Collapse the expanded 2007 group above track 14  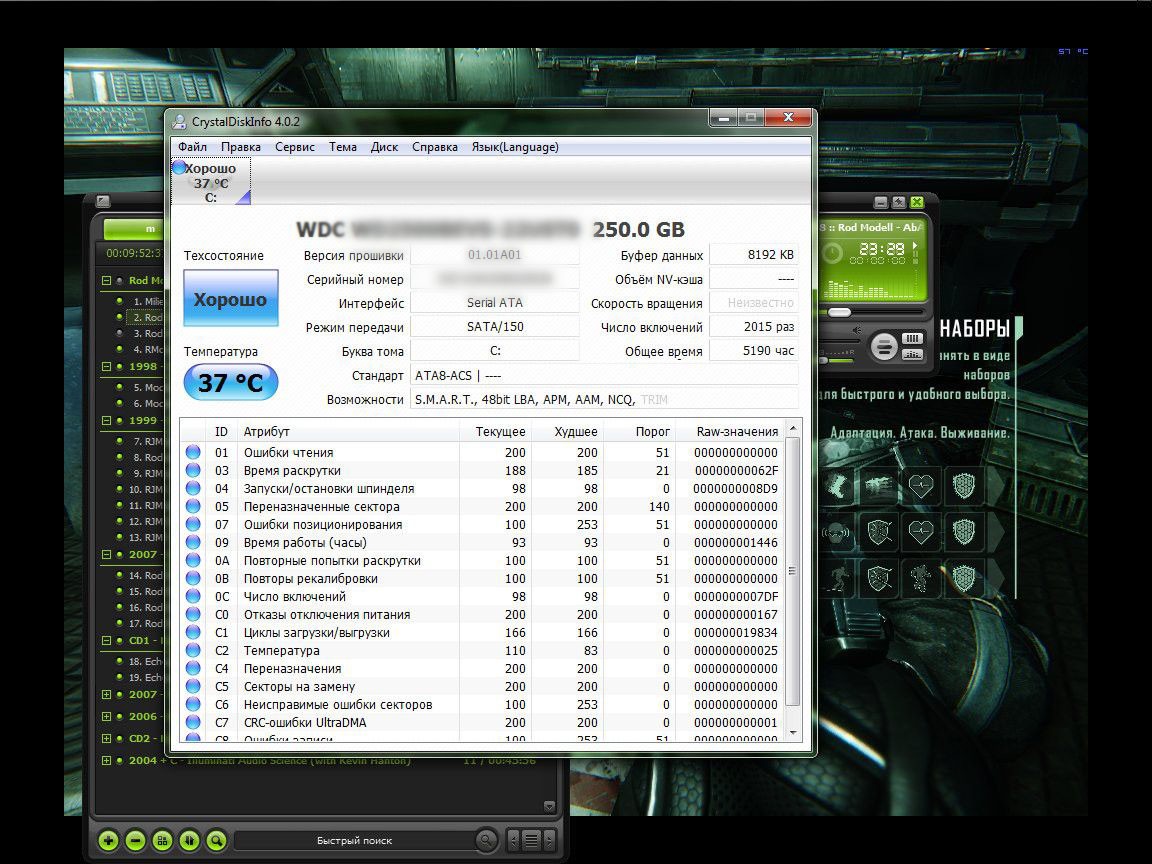(x=107, y=554)
